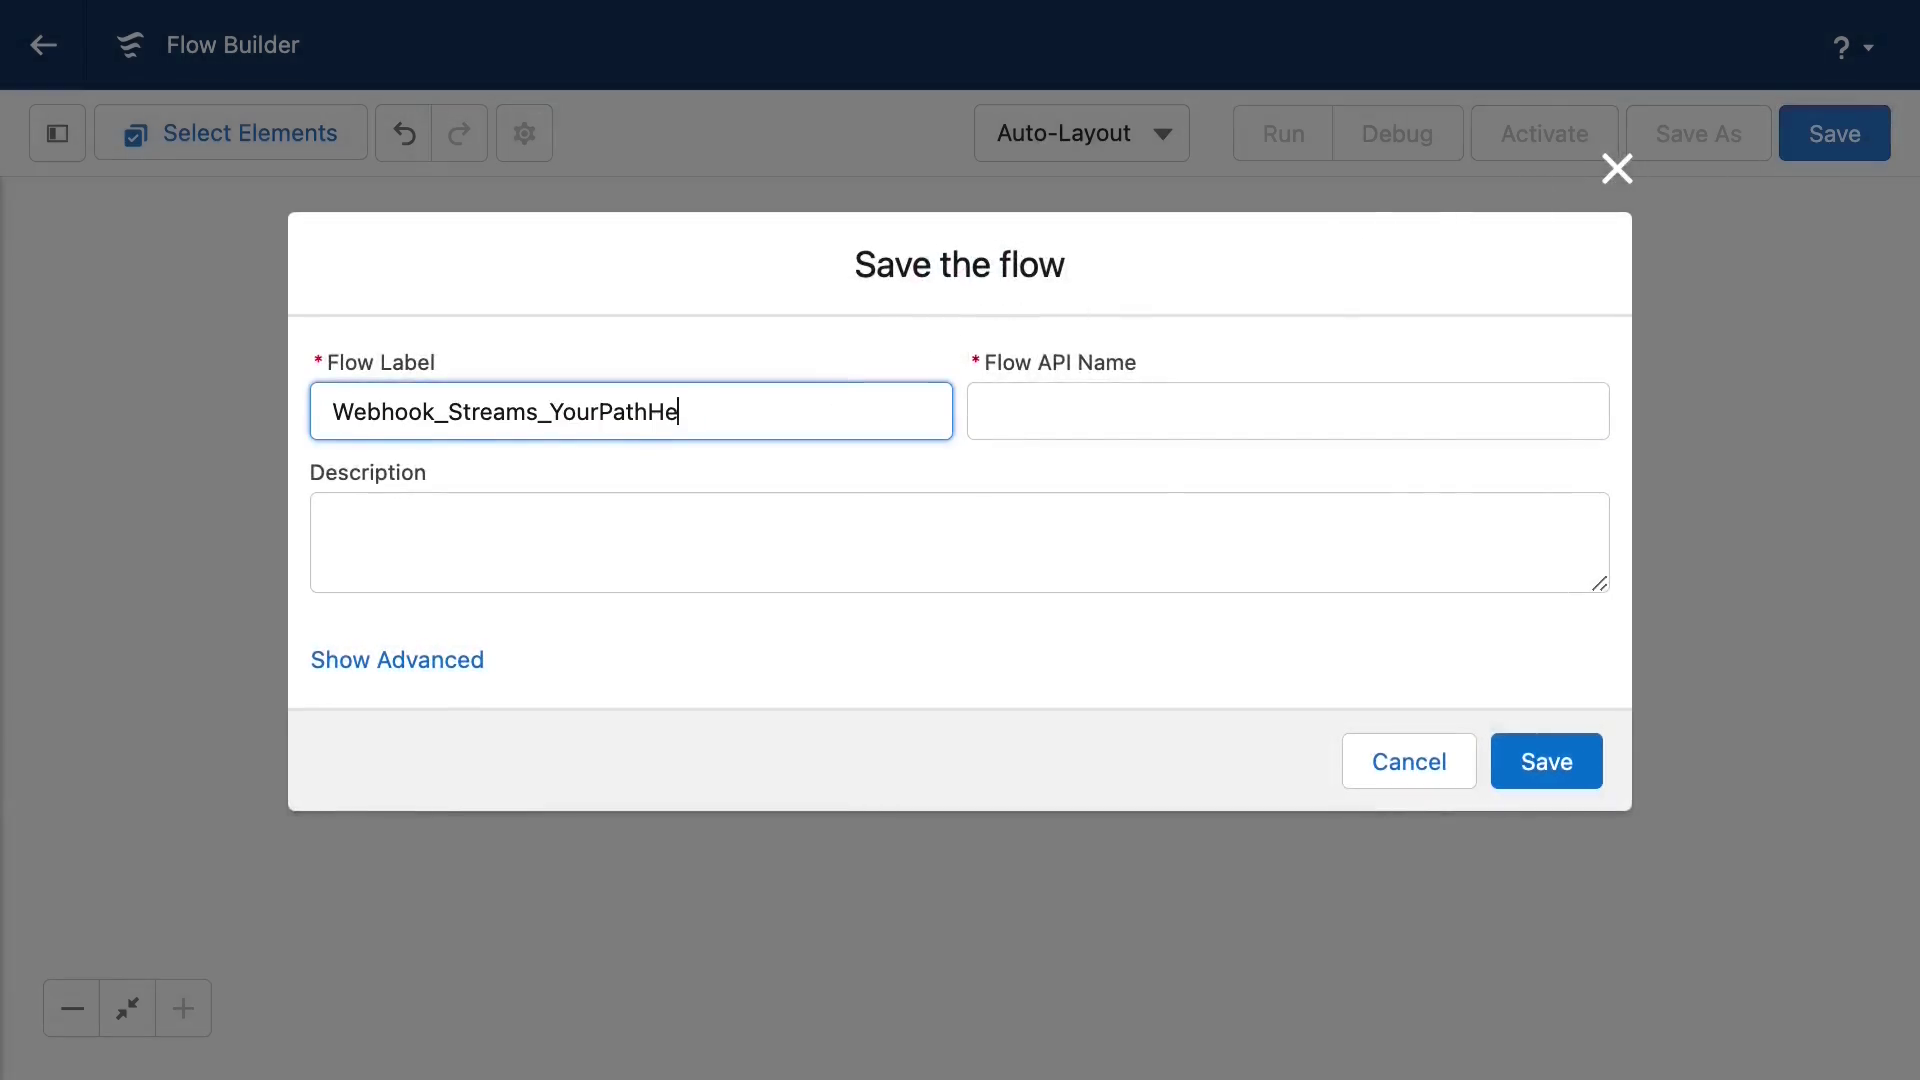Viewport: 1920px width, 1080px height.
Task: Click the Debug button
Action: tap(1397, 133)
